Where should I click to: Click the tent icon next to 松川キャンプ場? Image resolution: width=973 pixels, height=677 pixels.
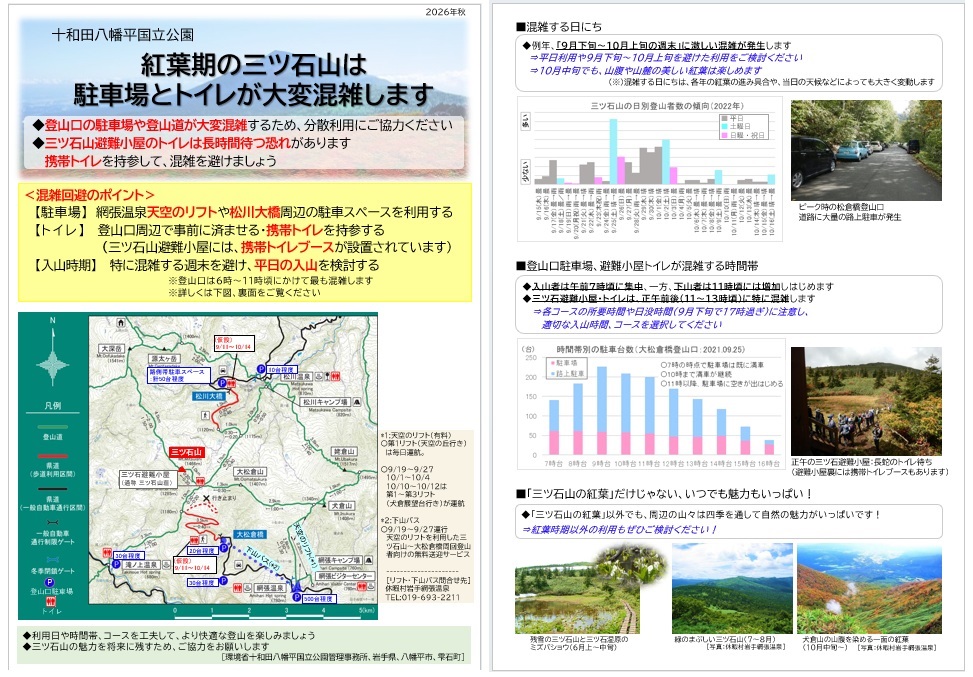pyautogui.click(x=357, y=402)
